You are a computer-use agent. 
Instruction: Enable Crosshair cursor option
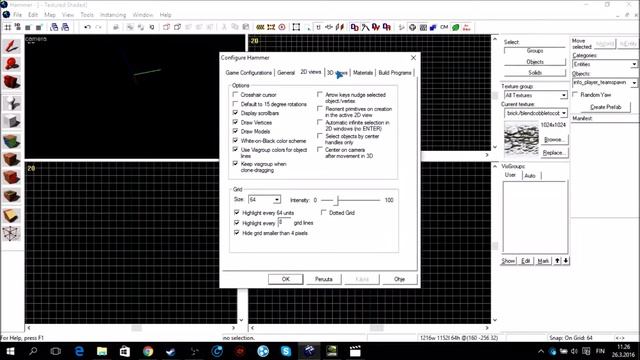235,95
